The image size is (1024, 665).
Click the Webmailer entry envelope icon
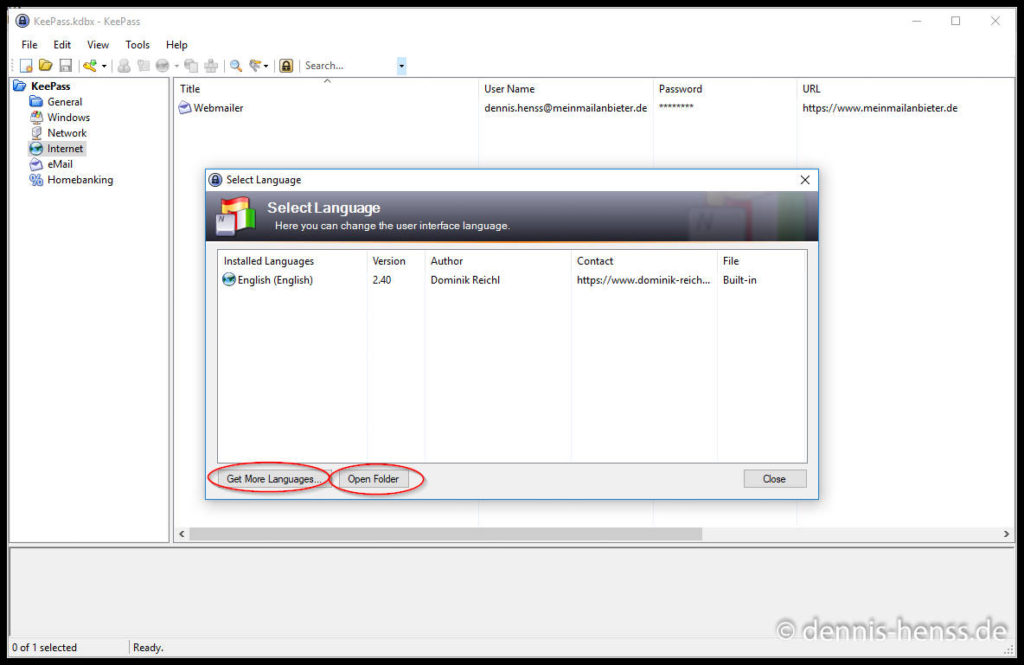(185, 108)
